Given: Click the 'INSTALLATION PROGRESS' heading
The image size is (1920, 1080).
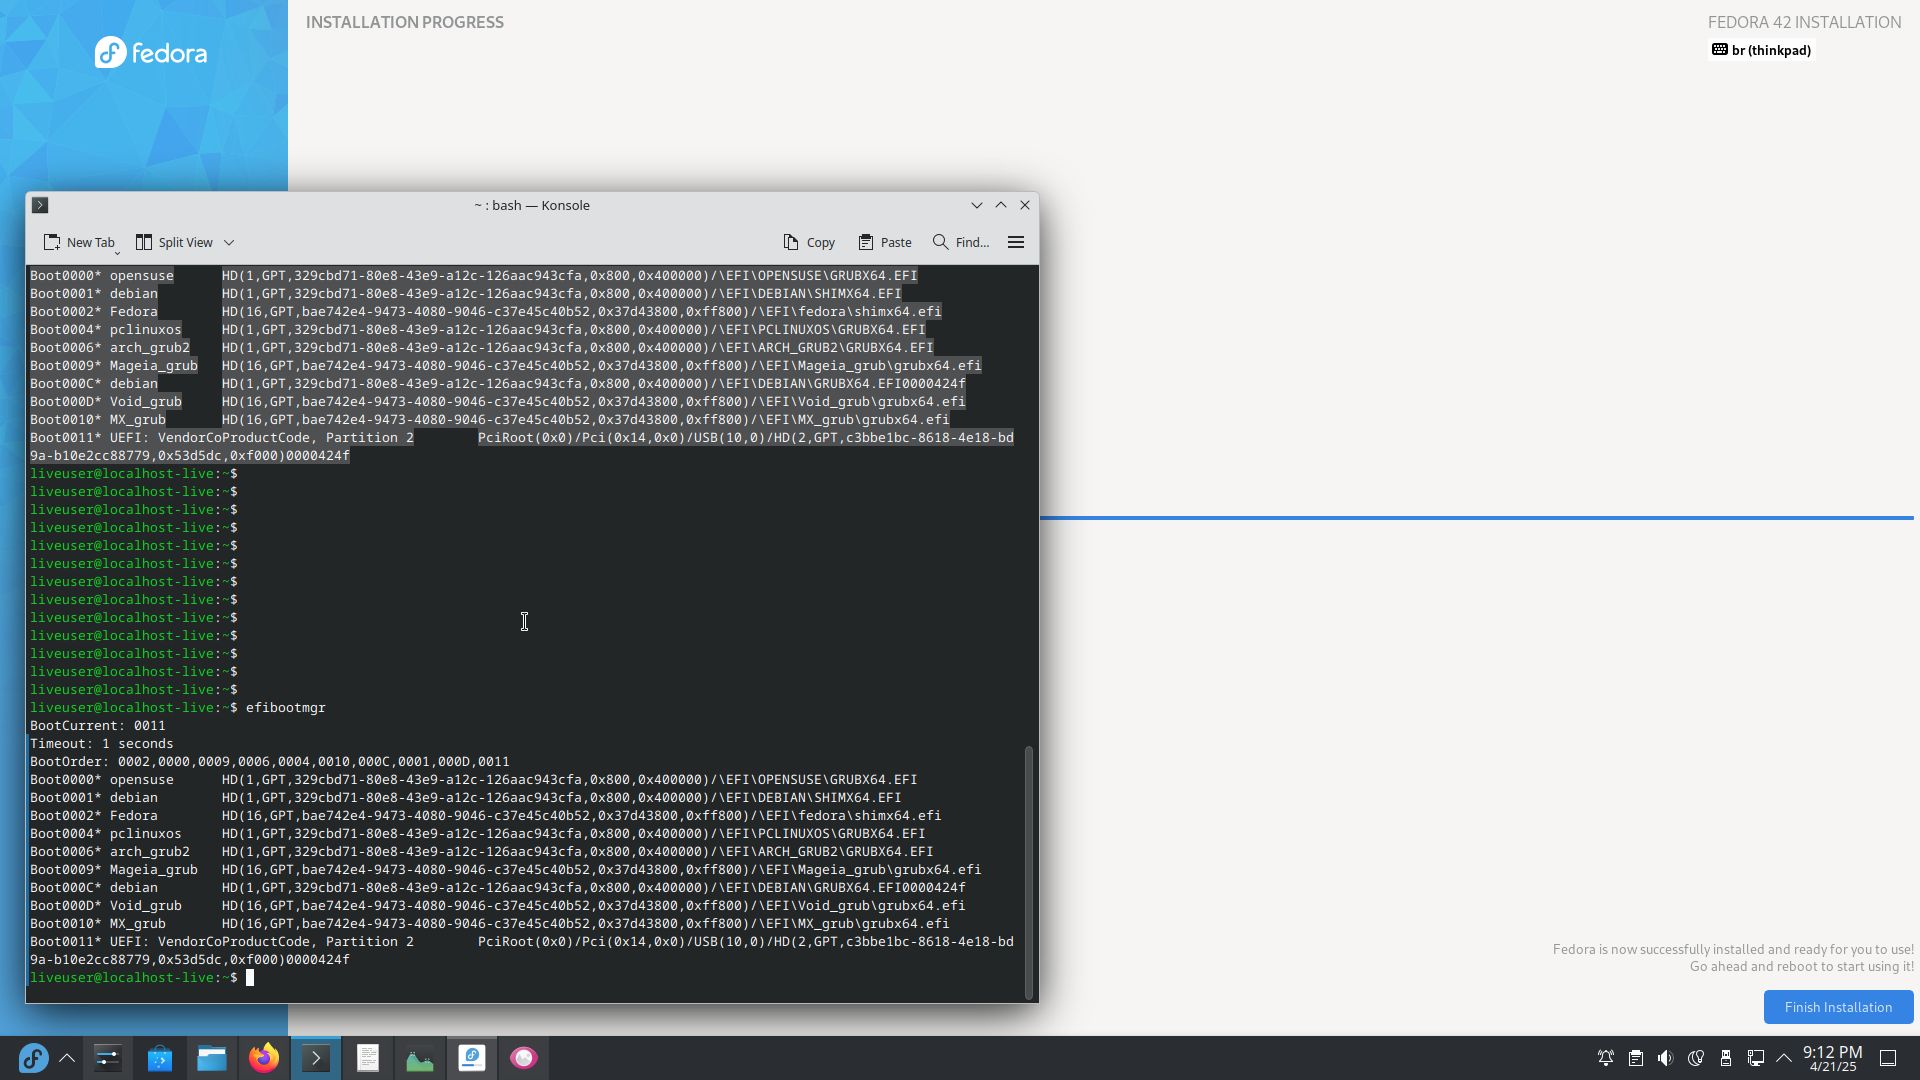Looking at the screenshot, I should point(405,22).
